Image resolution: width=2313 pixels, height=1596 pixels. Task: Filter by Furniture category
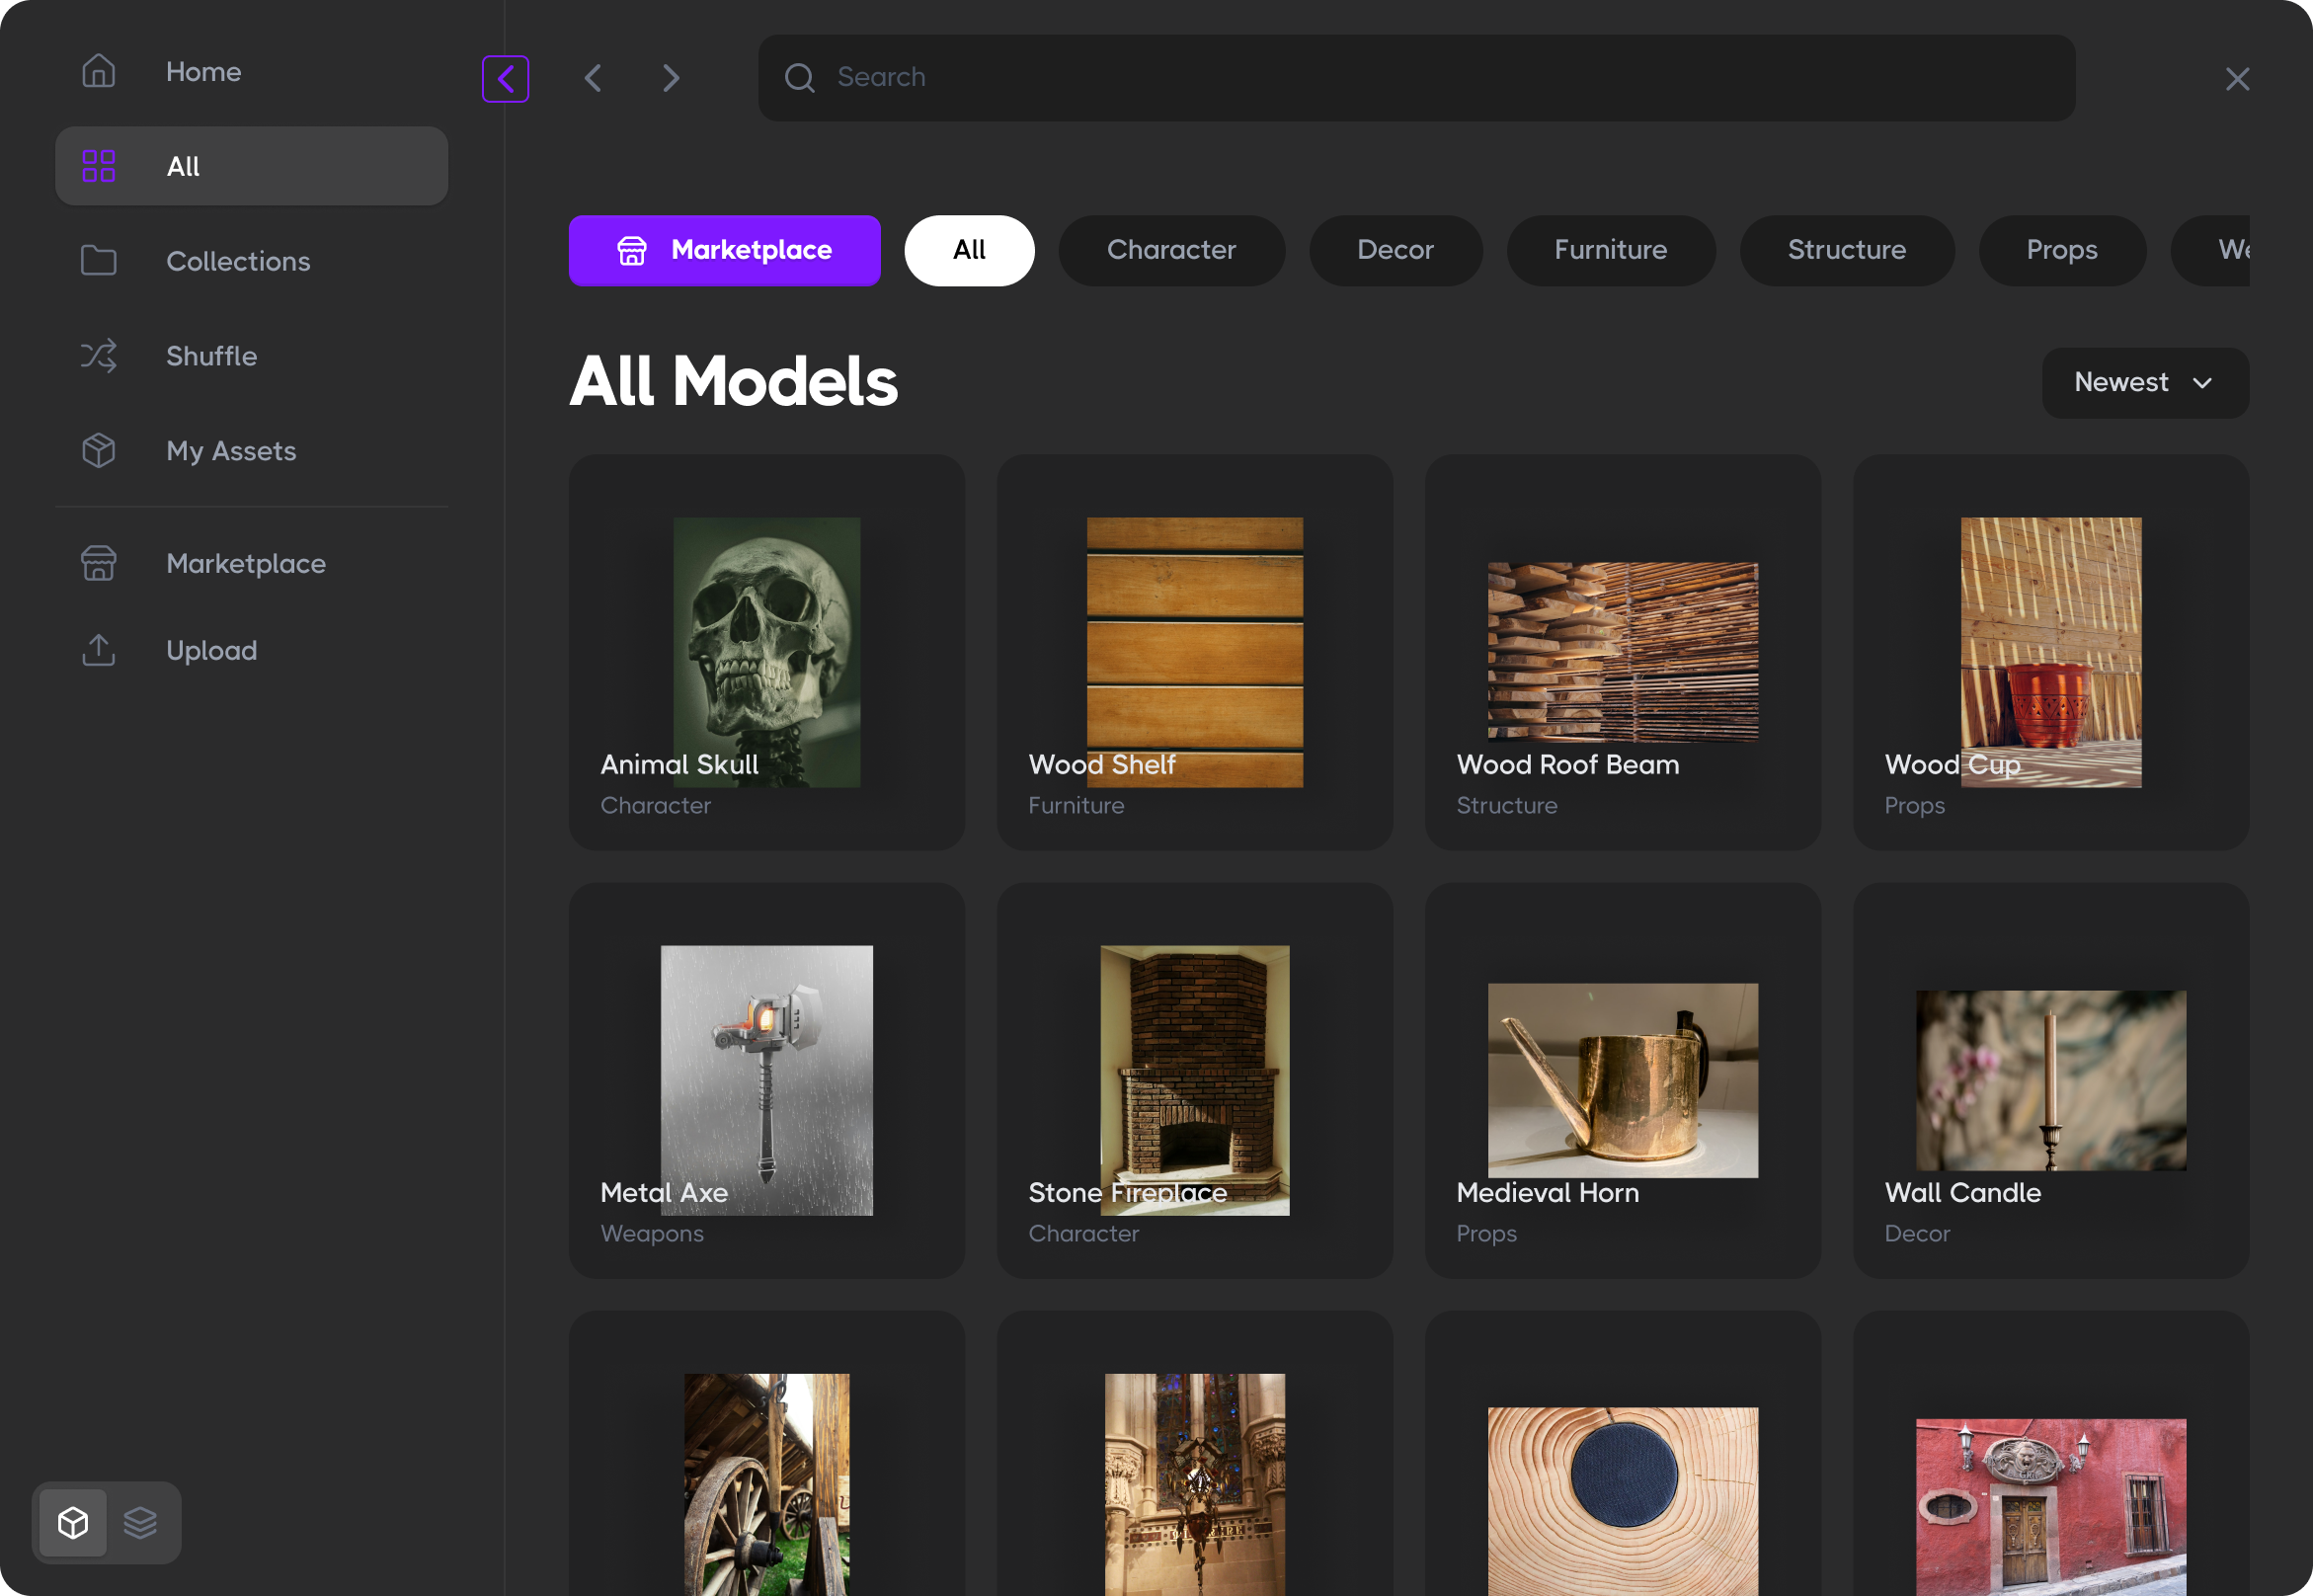coord(1610,250)
